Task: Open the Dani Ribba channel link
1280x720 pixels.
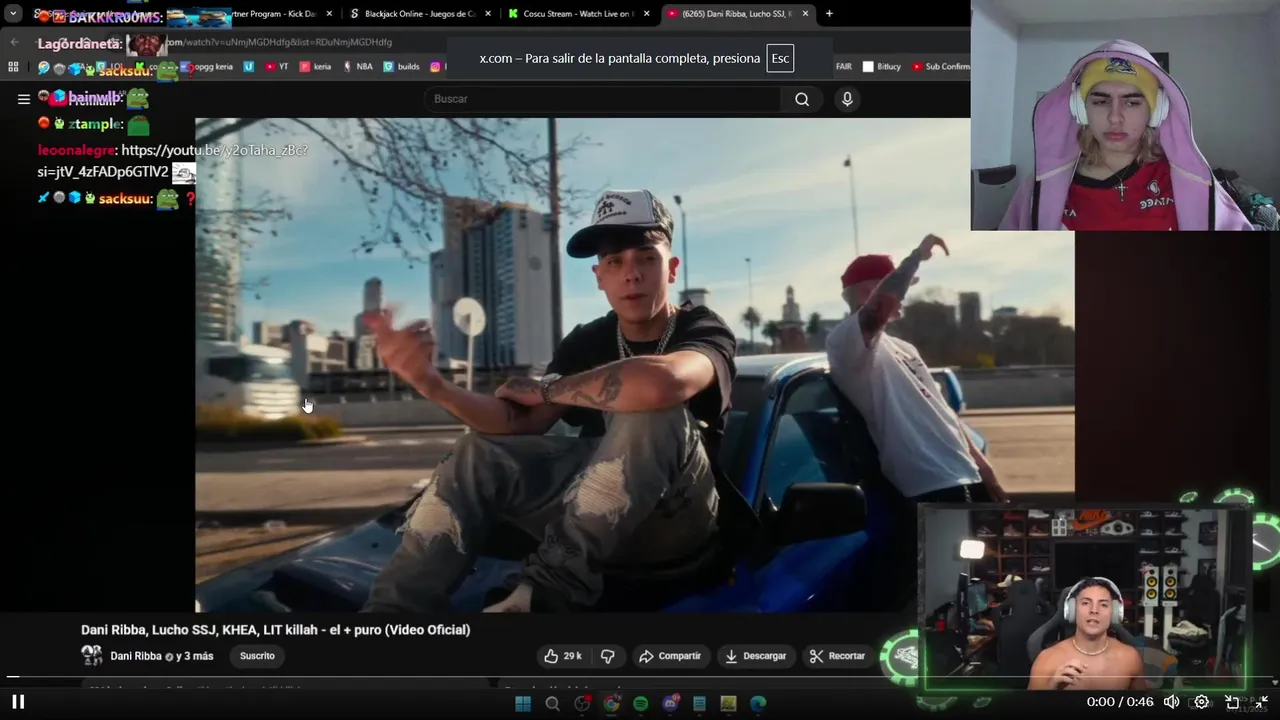Action: (x=136, y=656)
